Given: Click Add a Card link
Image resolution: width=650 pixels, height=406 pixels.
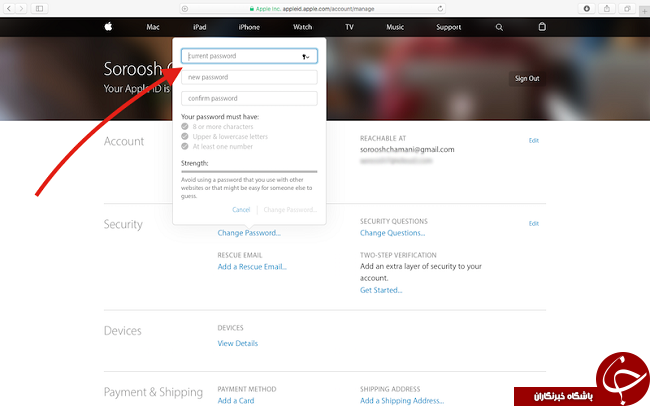Looking at the screenshot, I should point(236,401).
